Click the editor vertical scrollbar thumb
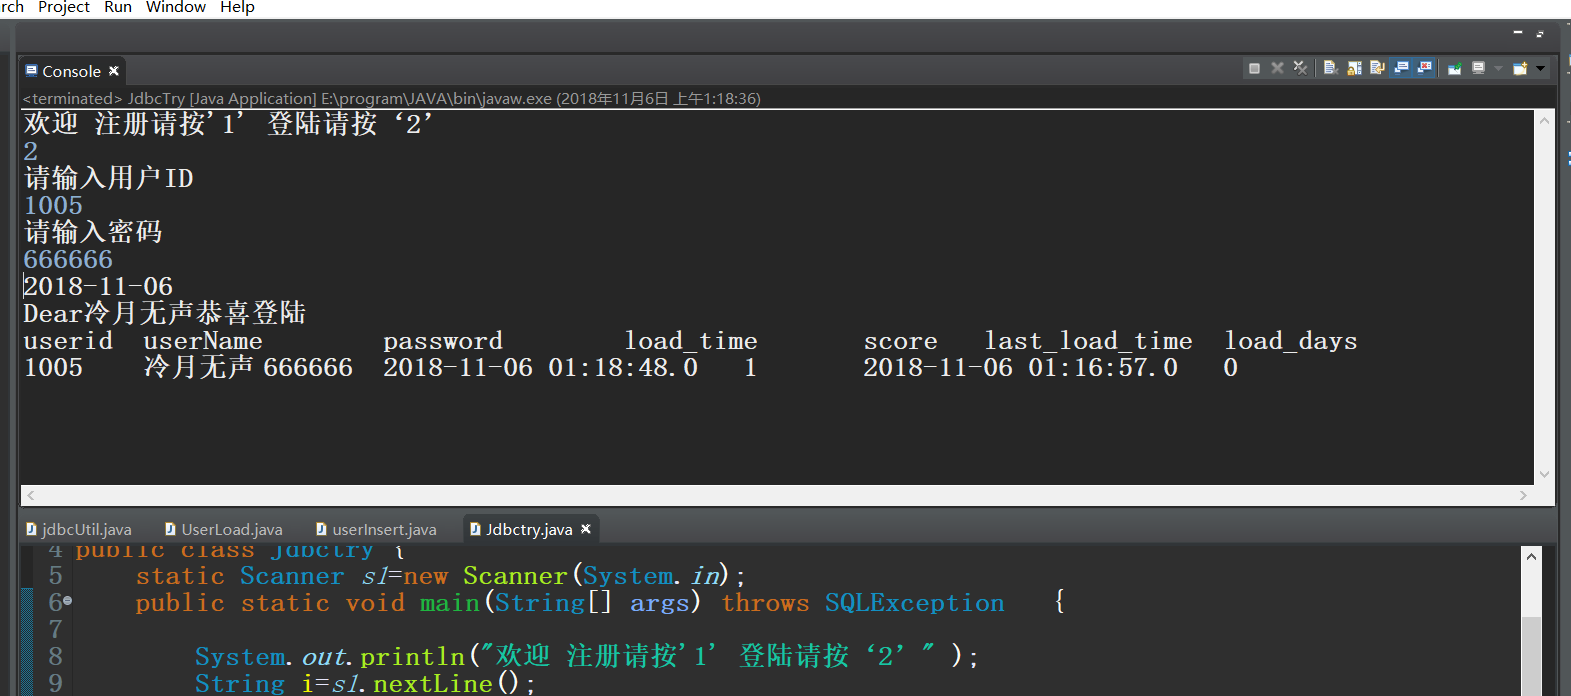This screenshot has height=696, width=1571. pyautogui.click(x=1531, y=655)
